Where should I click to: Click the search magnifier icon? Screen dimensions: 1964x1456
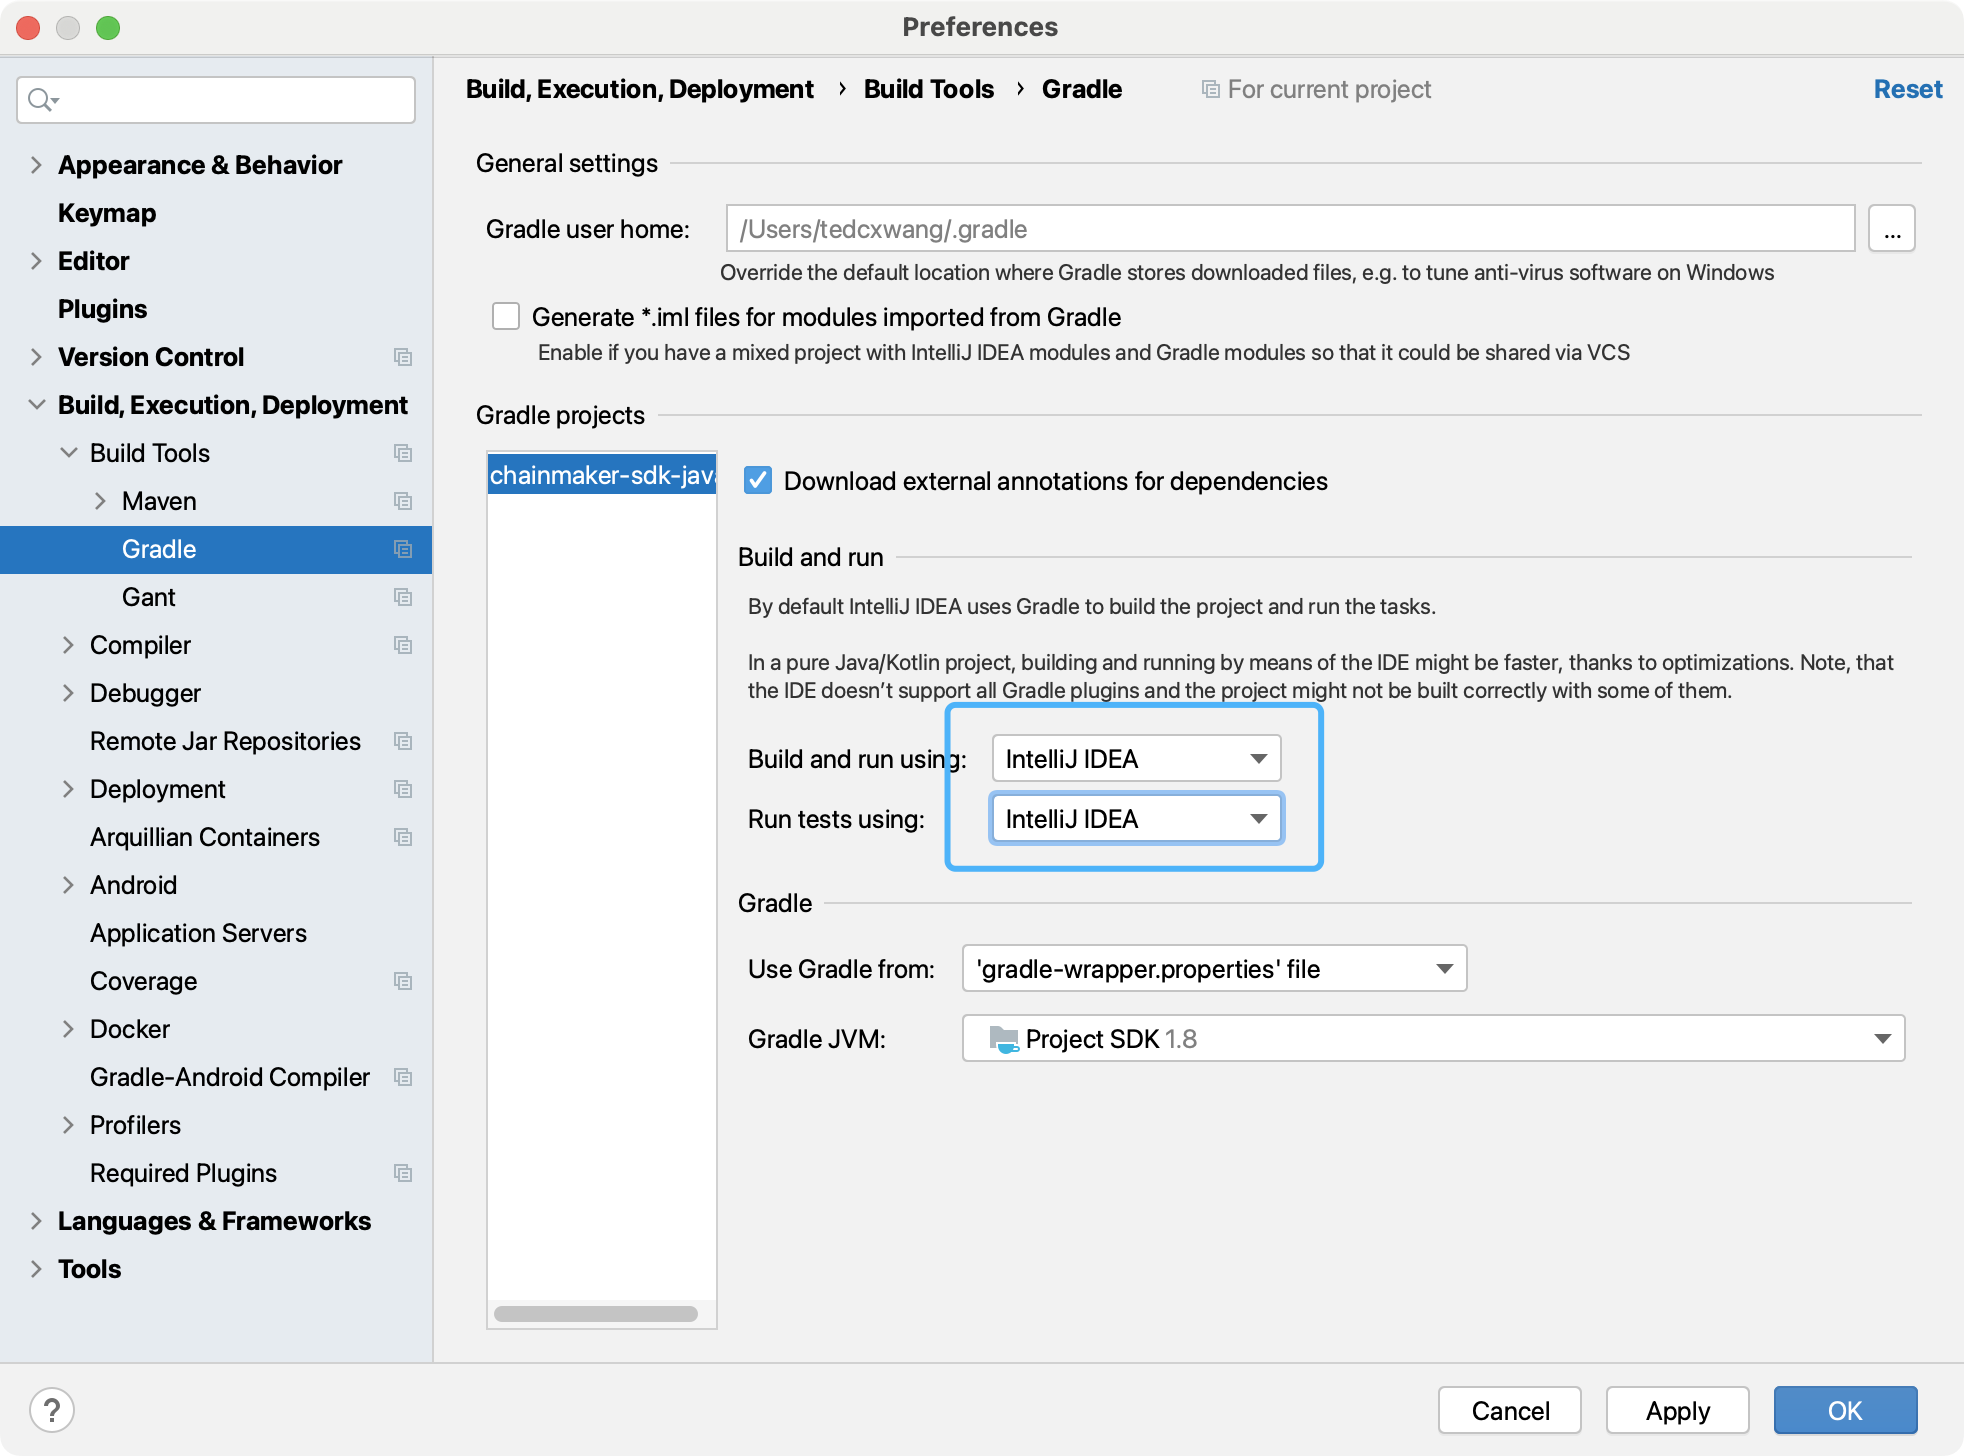pos(40,100)
